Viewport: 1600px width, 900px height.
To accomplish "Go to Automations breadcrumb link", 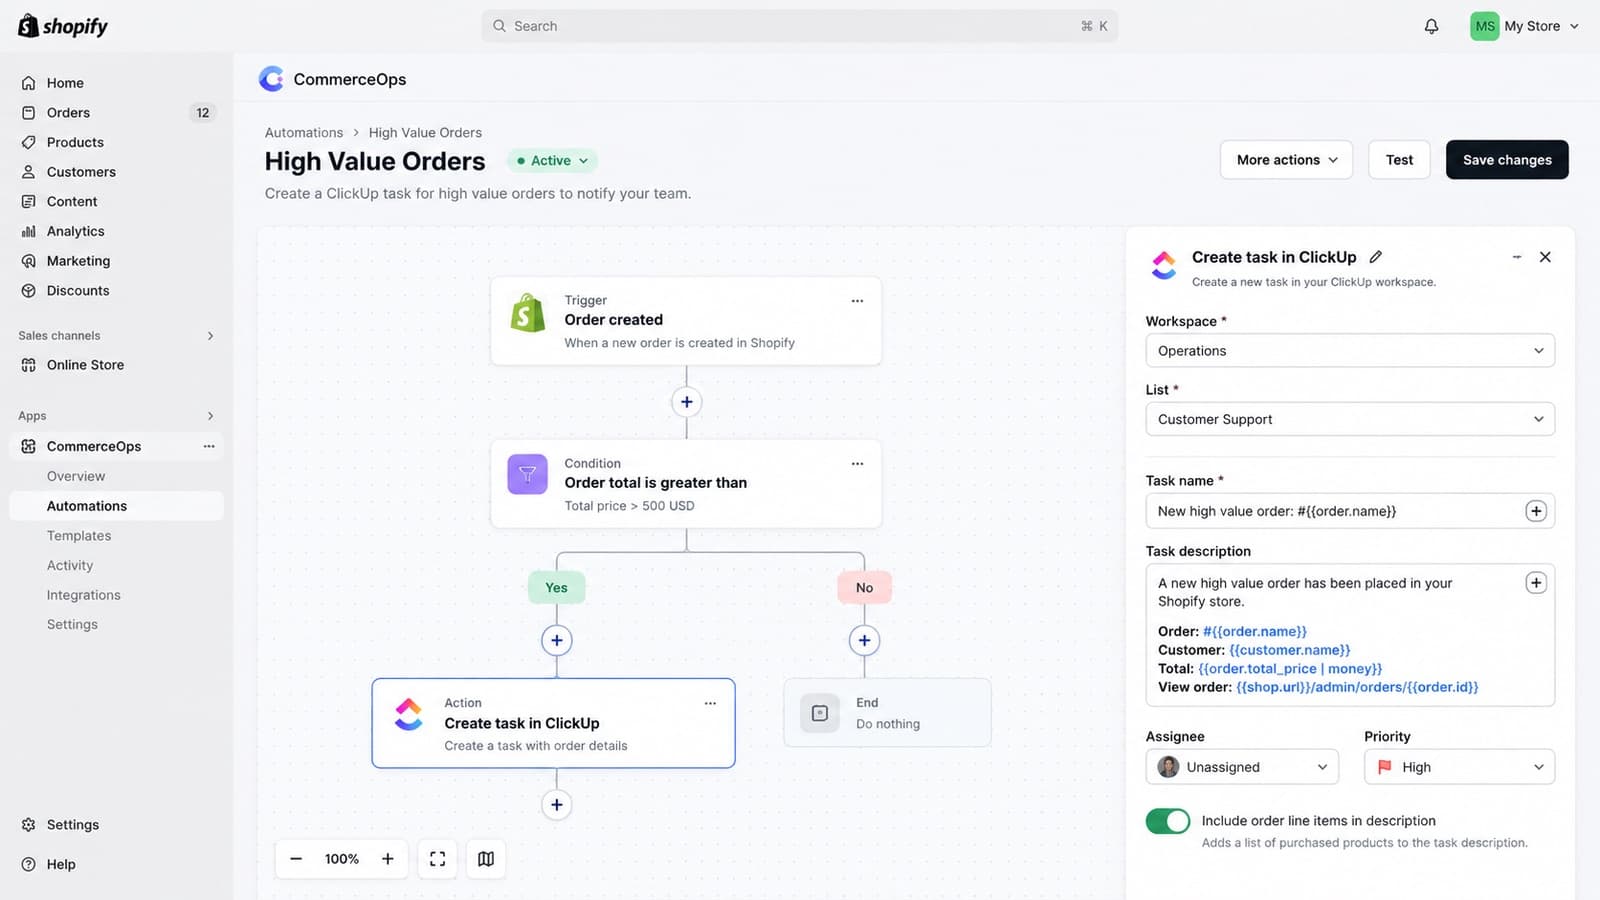I will pyautogui.click(x=304, y=133).
